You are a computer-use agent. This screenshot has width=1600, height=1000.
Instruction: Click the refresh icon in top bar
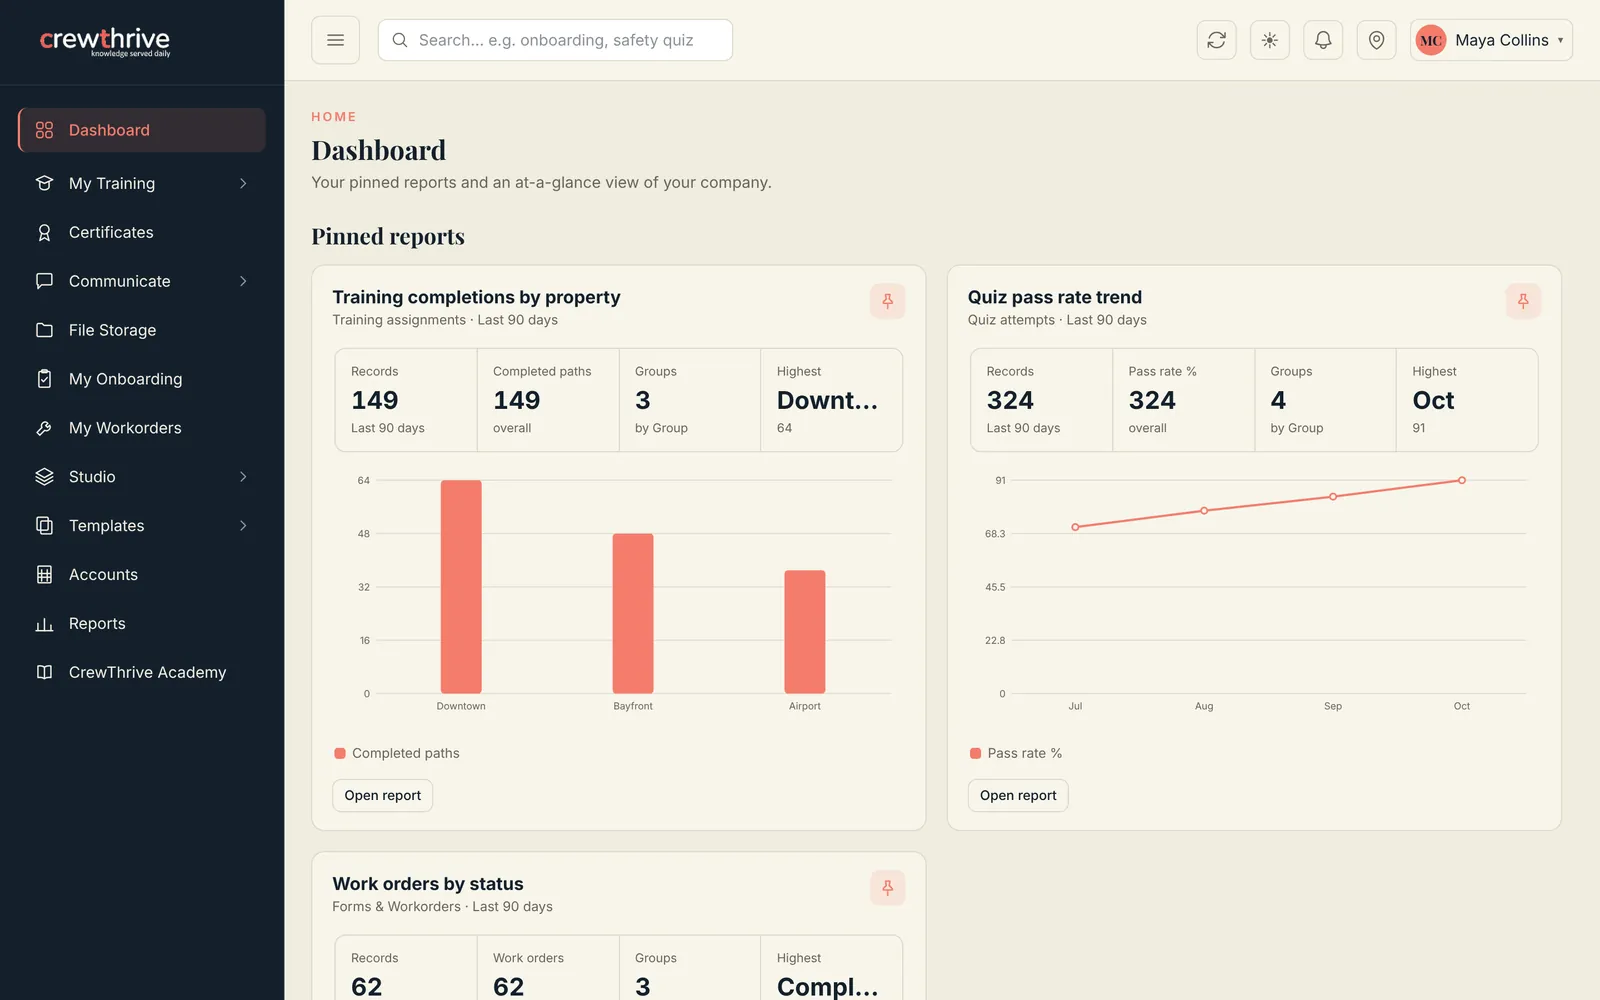pos(1216,40)
